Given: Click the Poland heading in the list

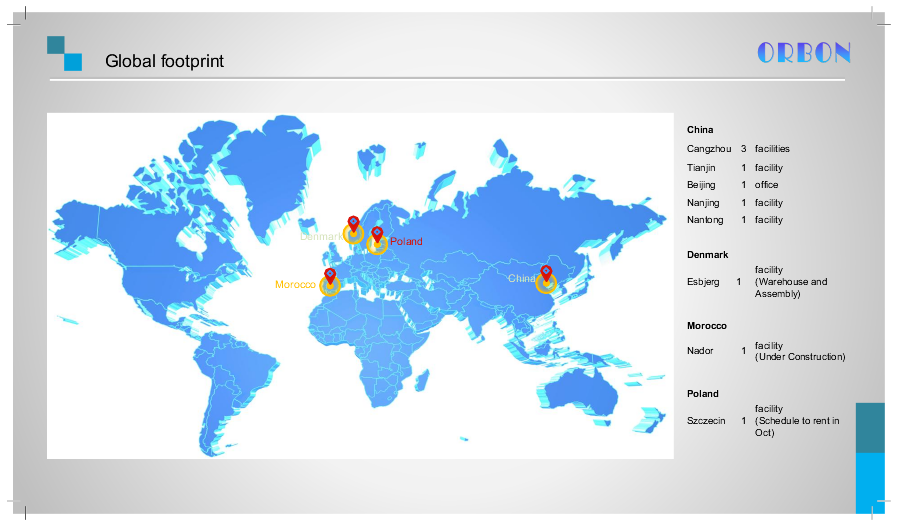Looking at the screenshot, I should point(702,394).
